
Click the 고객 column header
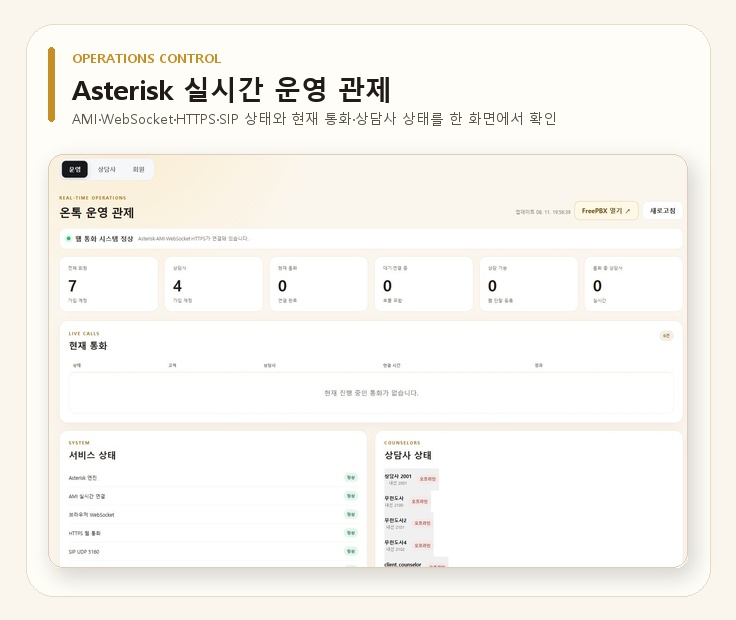click(x=172, y=365)
